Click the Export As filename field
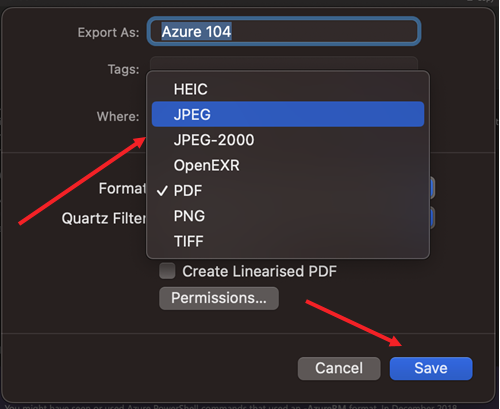The height and width of the screenshot is (409, 500). [284, 32]
